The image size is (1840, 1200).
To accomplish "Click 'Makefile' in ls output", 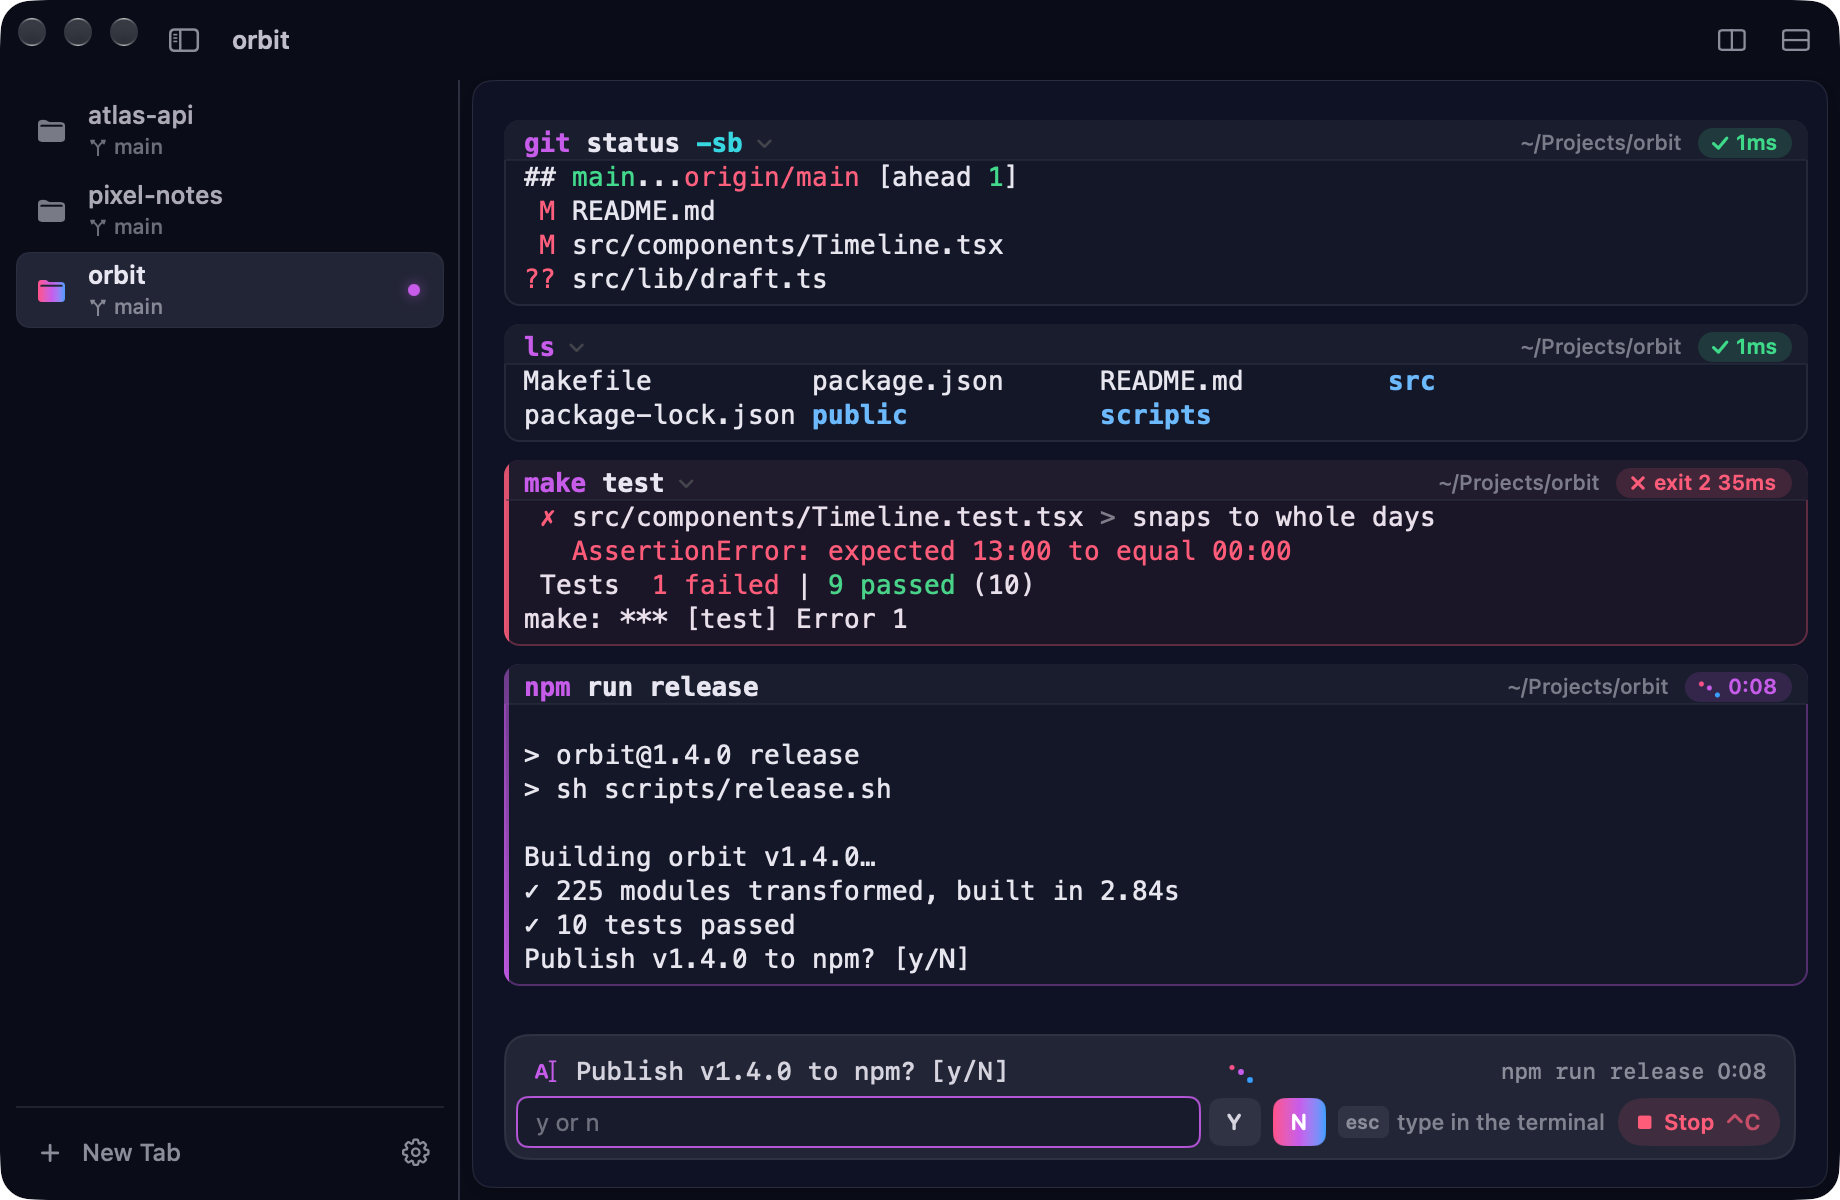I will 587,381.
